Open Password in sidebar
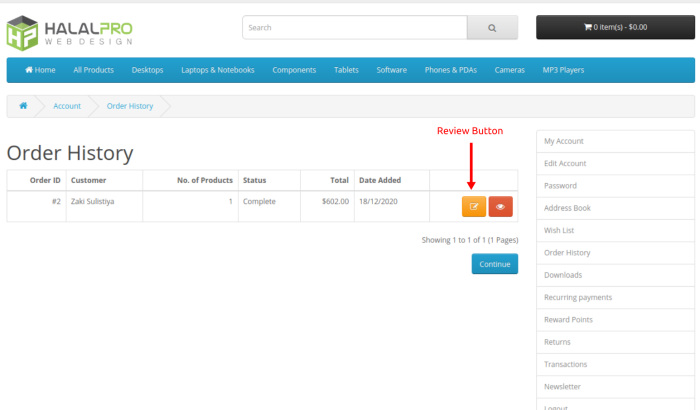The image size is (700, 410). [x=615, y=186]
